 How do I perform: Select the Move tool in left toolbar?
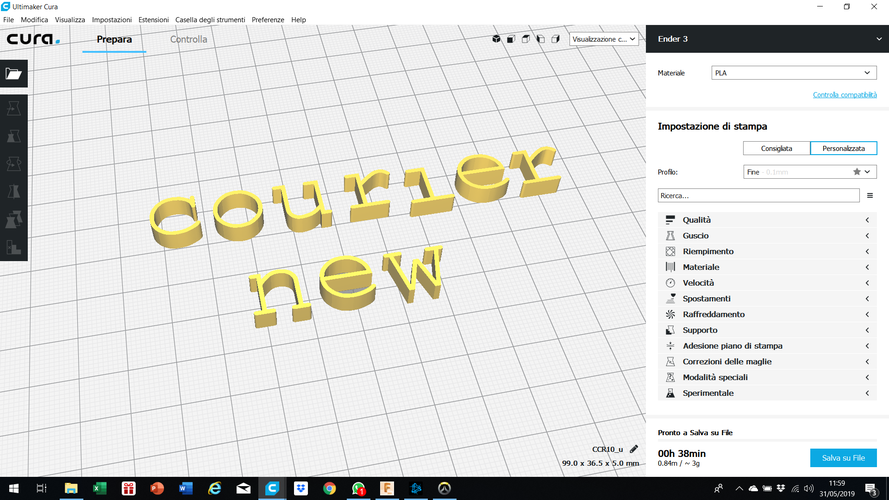coord(14,108)
